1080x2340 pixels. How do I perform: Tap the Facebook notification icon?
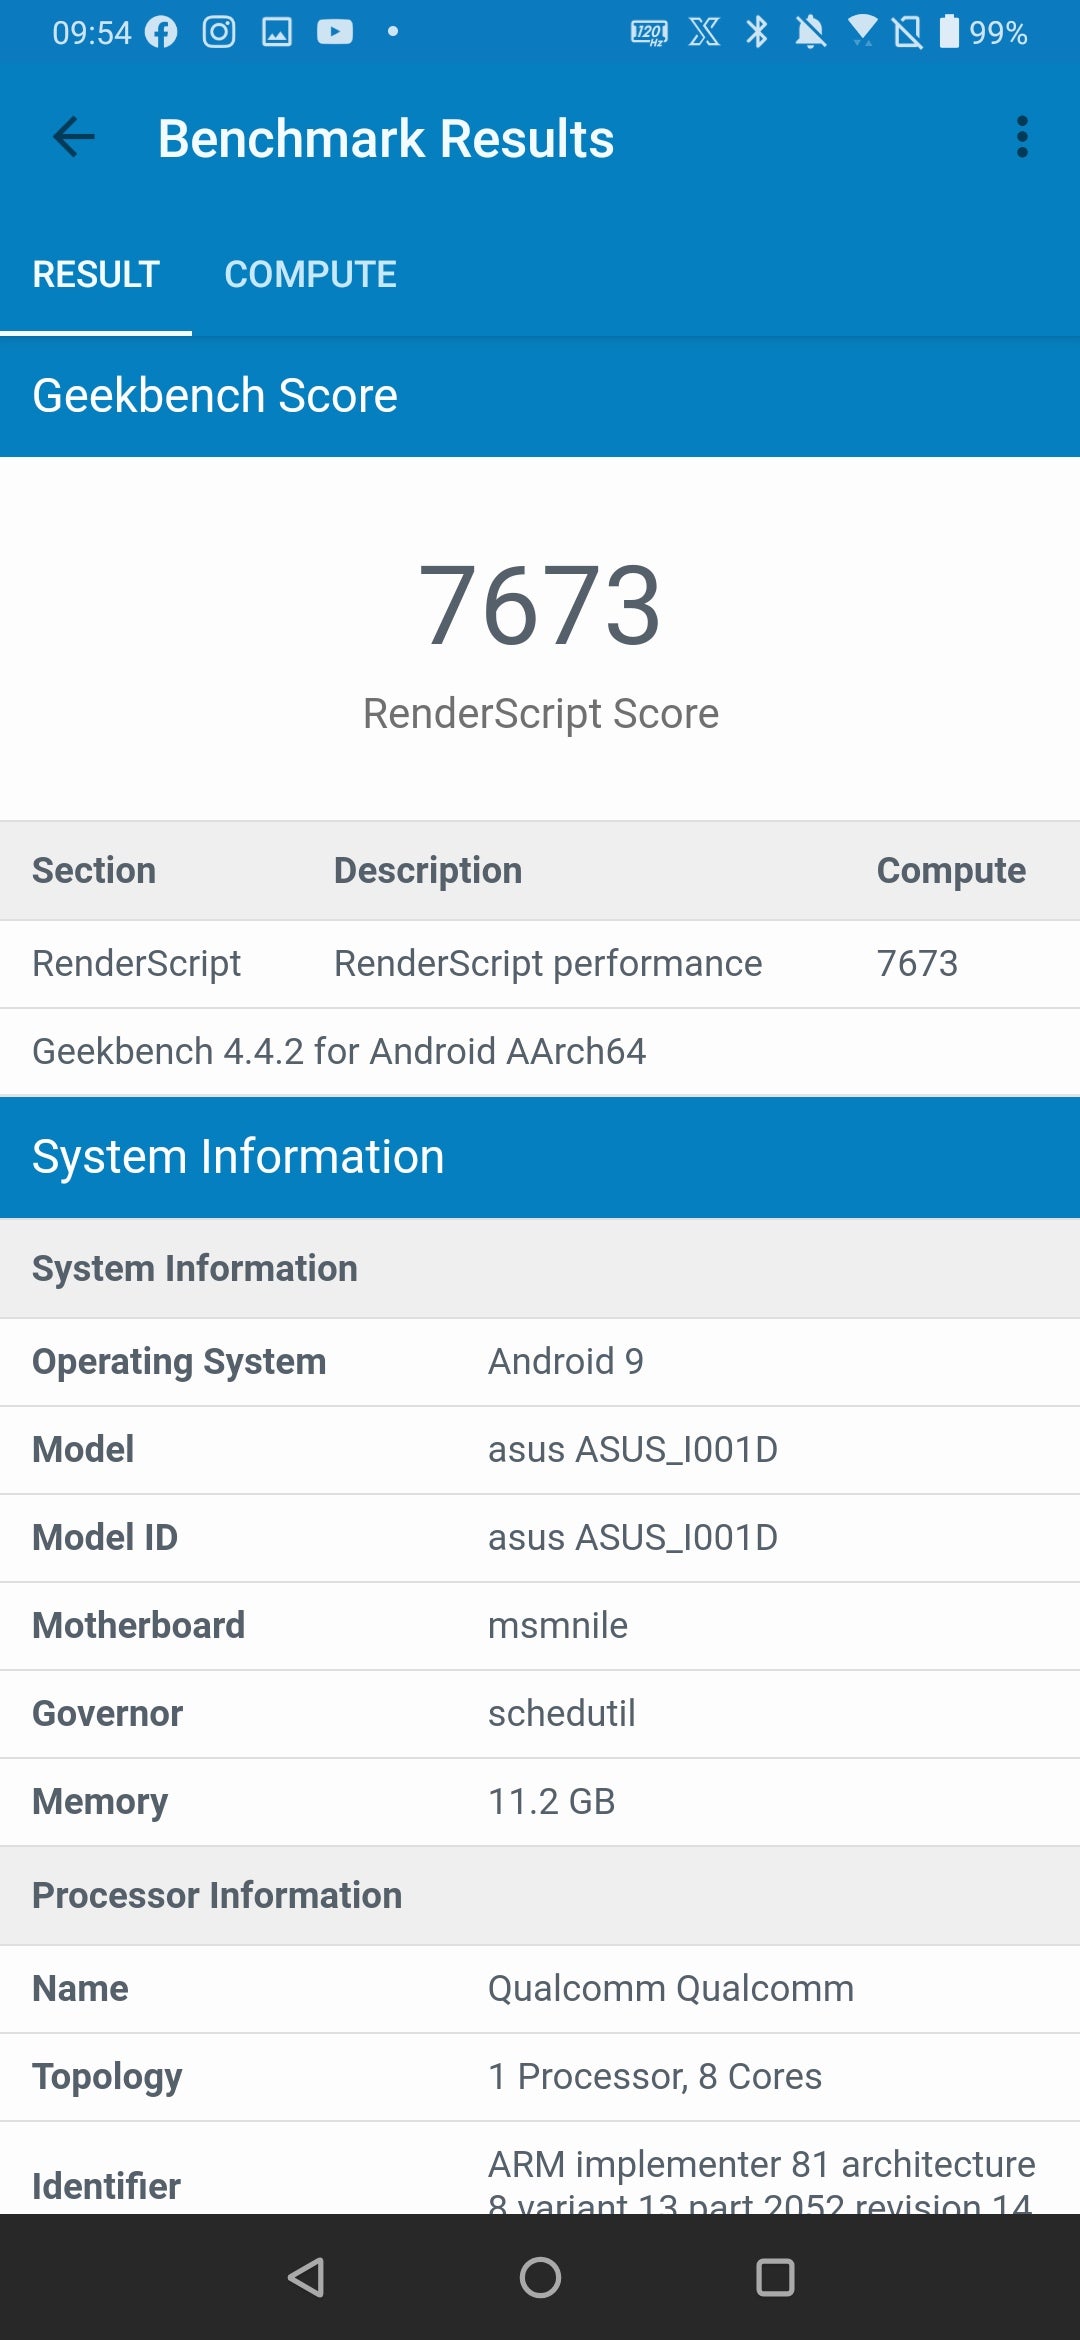pyautogui.click(x=161, y=32)
